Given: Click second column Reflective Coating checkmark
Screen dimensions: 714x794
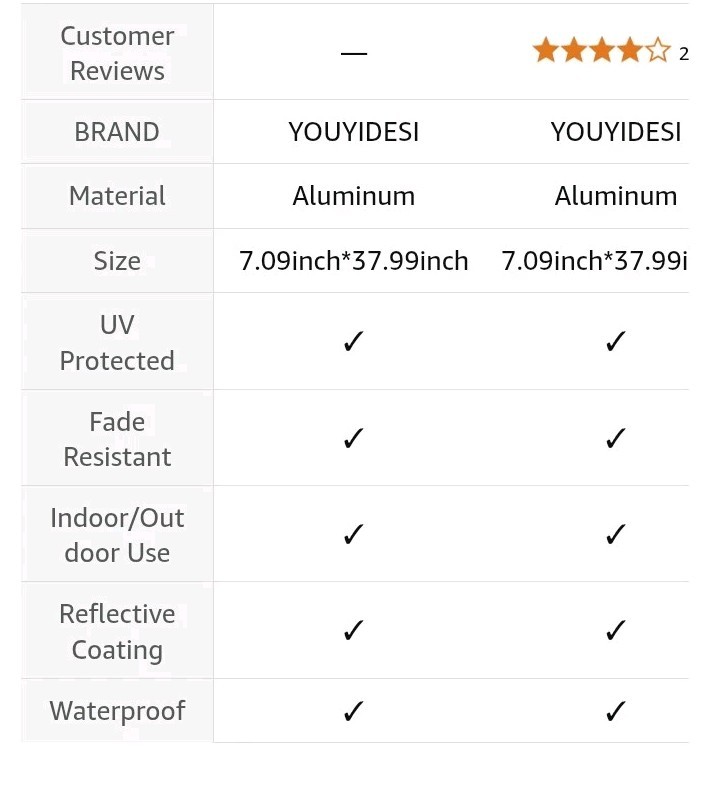Looking at the screenshot, I should 616,630.
